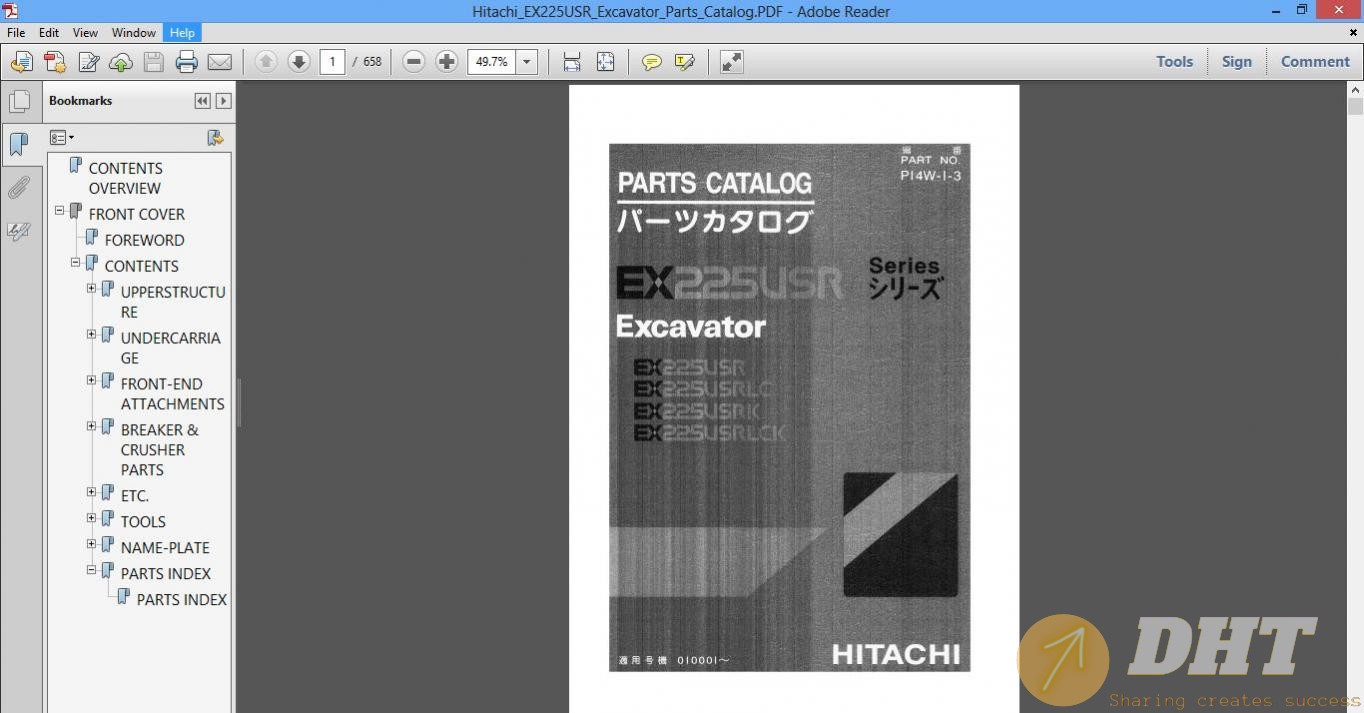Image resolution: width=1364 pixels, height=713 pixels.
Task: Go to previous page arrow button
Action: coord(266,62)
